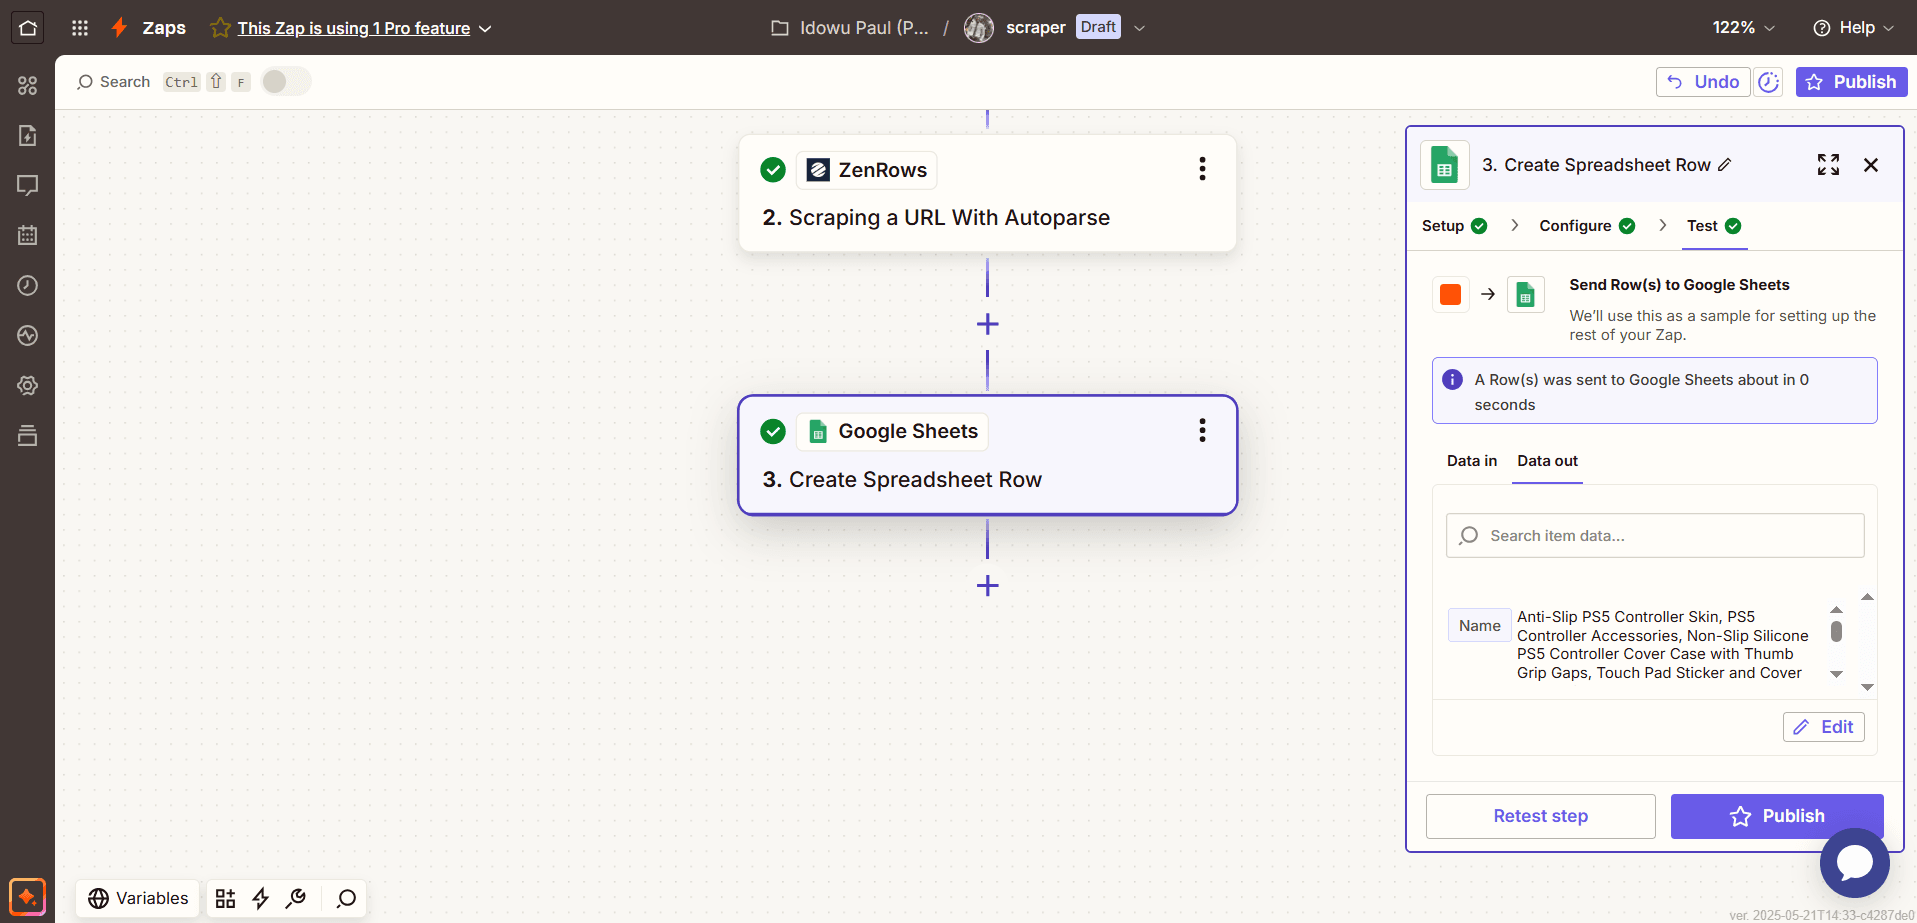Open the chat support bubble
Screen dimensions: 1917x923
(1854, 863)
